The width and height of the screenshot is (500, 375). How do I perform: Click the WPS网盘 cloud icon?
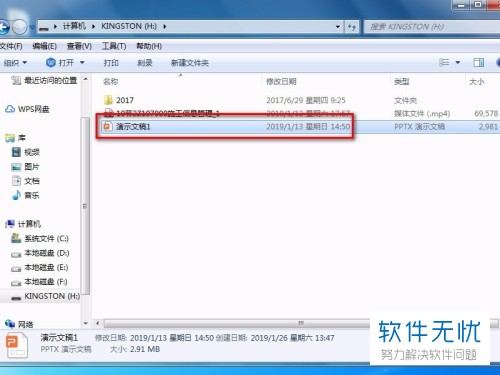pyautogui.click(x=10, y=109)
